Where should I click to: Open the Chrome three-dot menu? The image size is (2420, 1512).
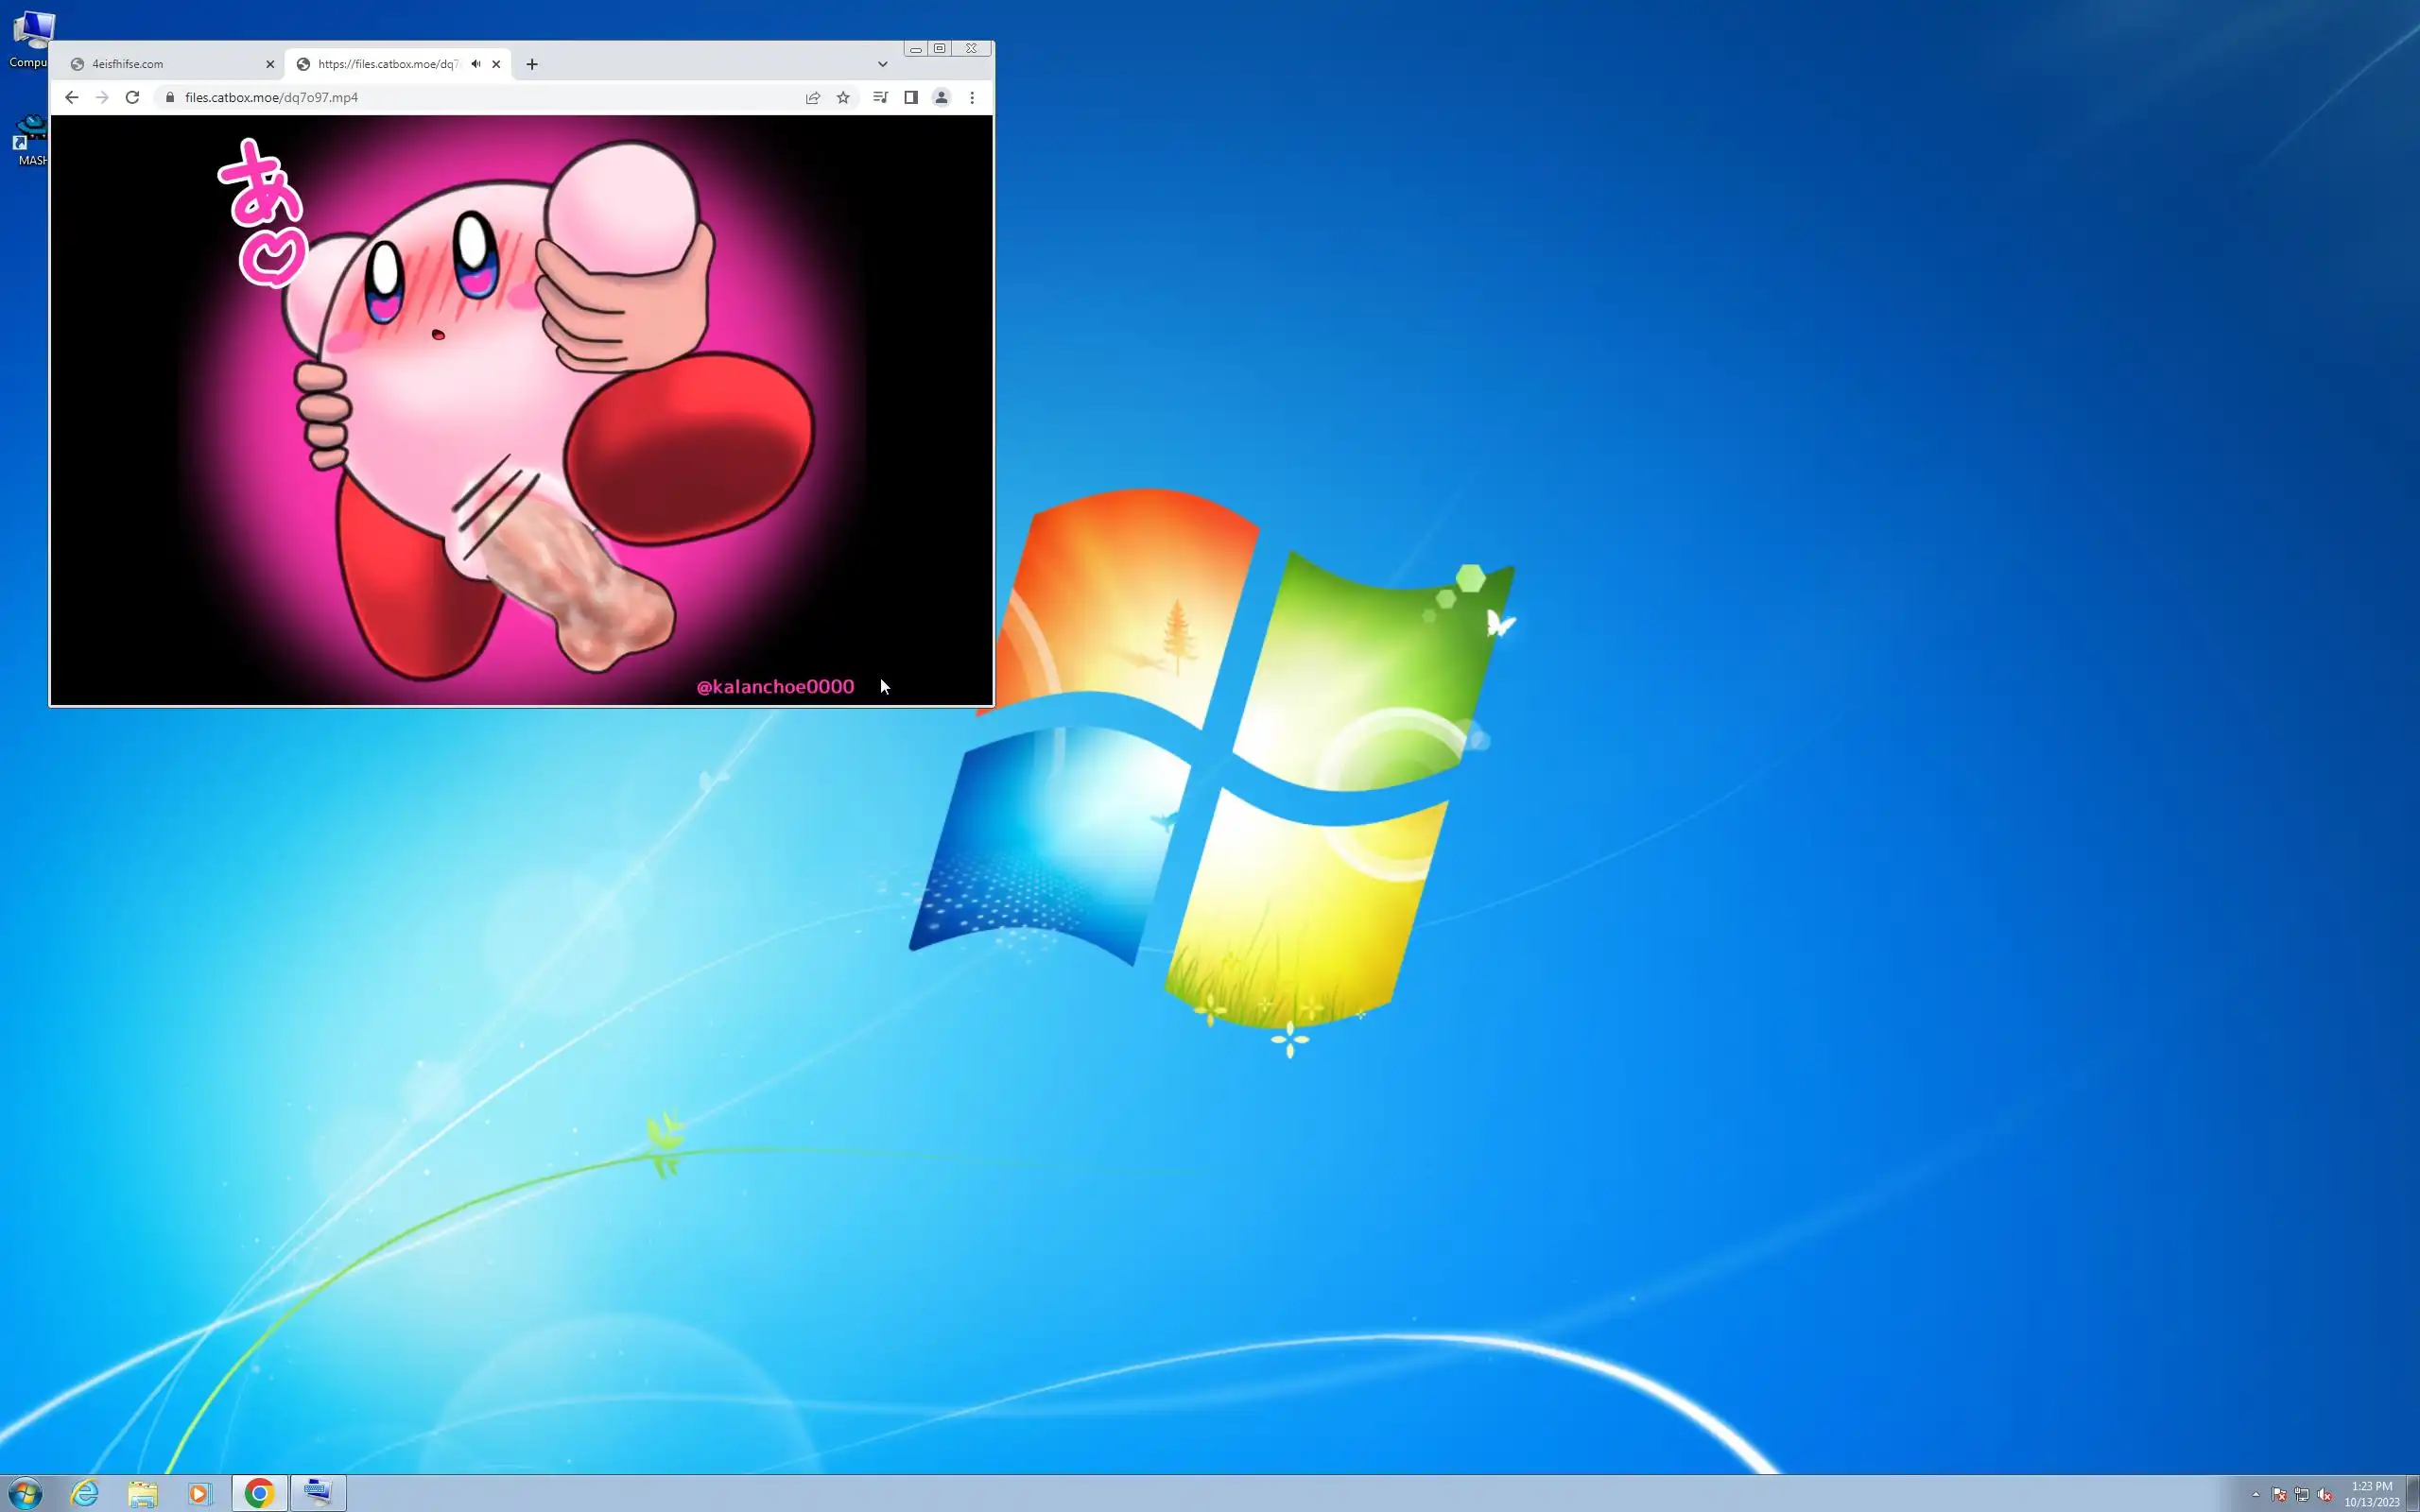tap(972, 97)
